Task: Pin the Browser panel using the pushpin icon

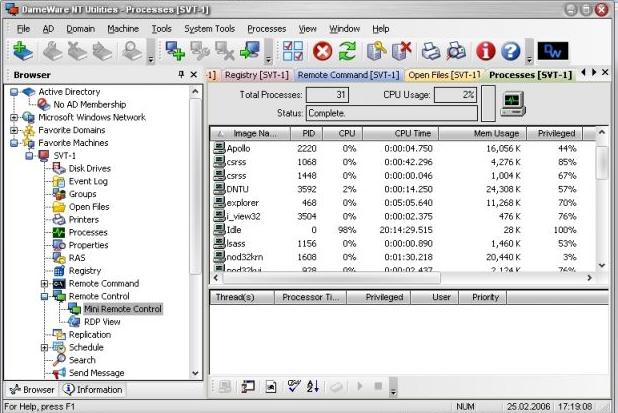Action: (x=181, y=74)
